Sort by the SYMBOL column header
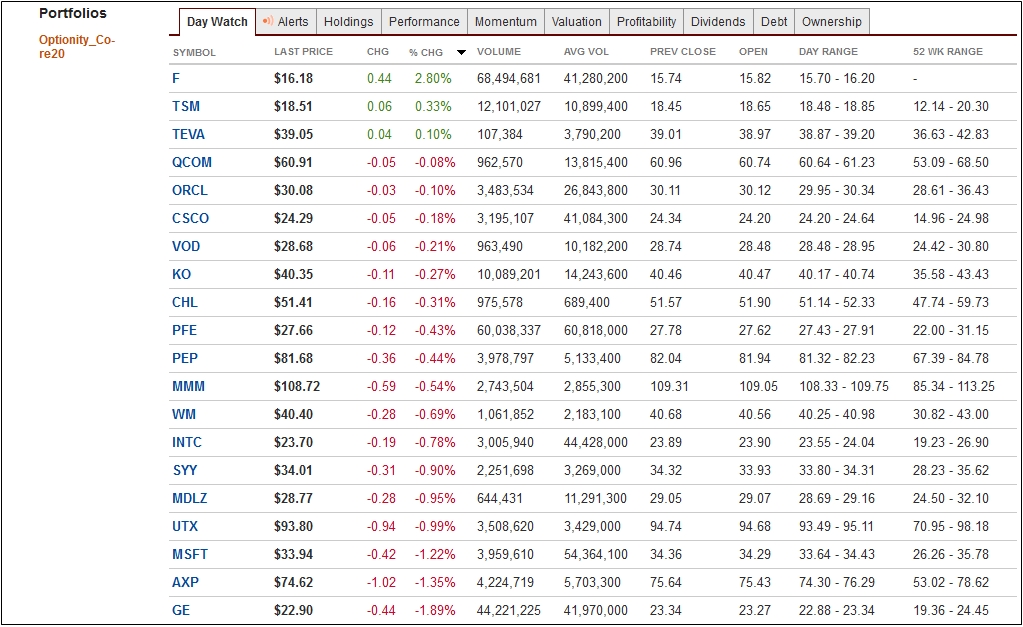The image size is (1023, 627). [194, 53]
